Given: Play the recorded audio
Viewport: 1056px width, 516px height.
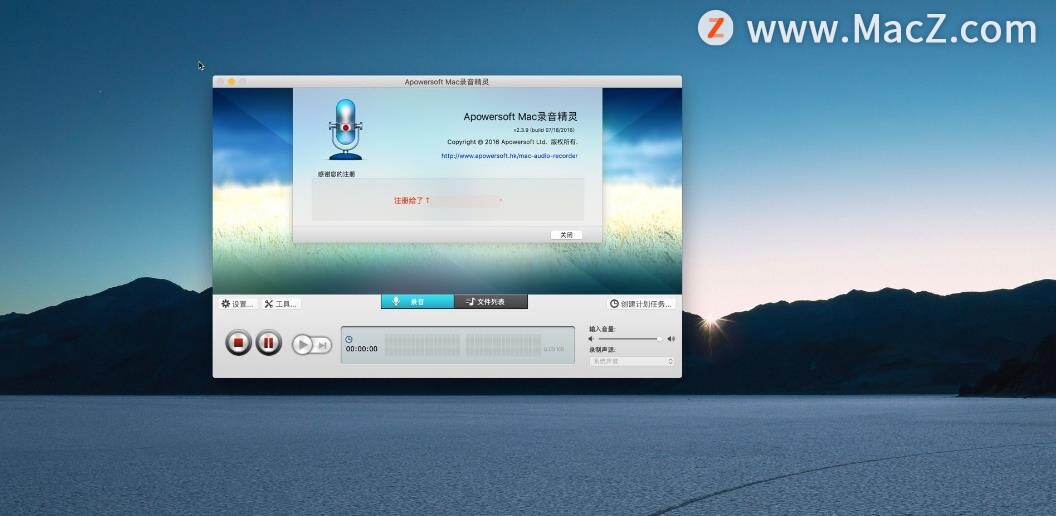Looking at the screenshot, I should coord(303,345).
